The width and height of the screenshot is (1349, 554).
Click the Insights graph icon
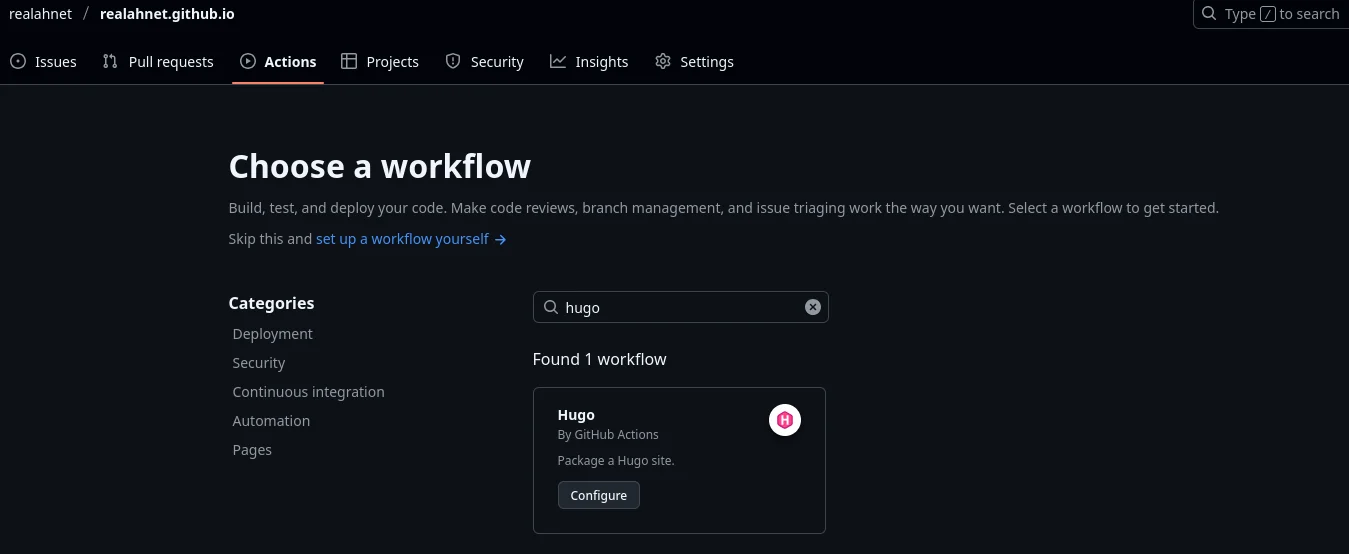click(558, 62)
